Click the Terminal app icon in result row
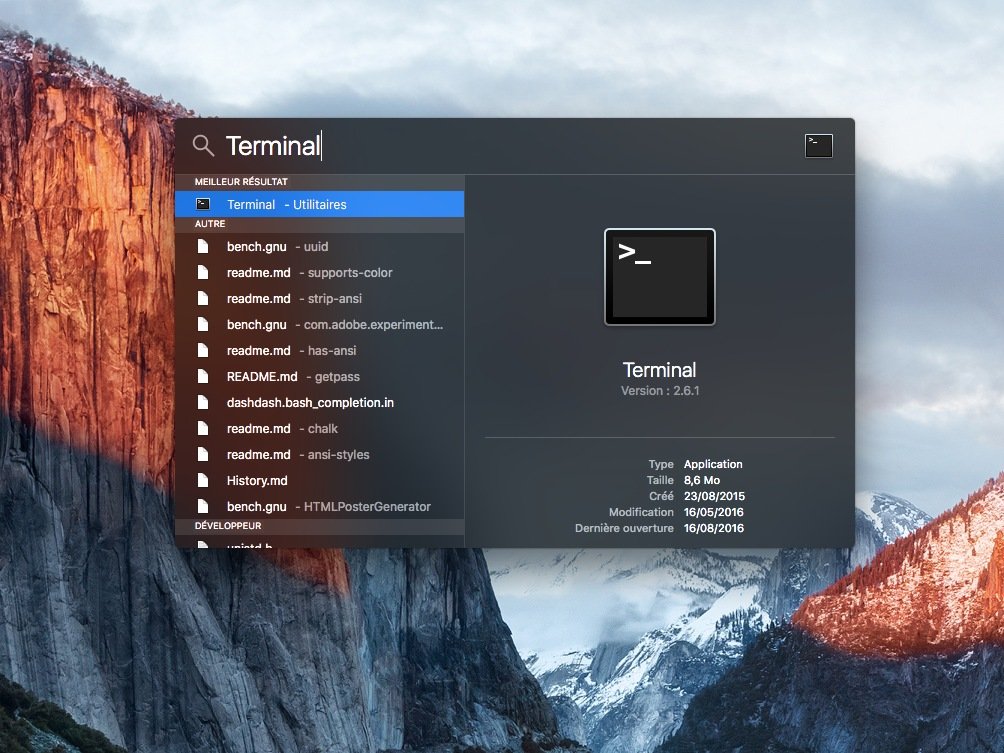This screenshot has height=753, width=1004. [x=203, y=204]
